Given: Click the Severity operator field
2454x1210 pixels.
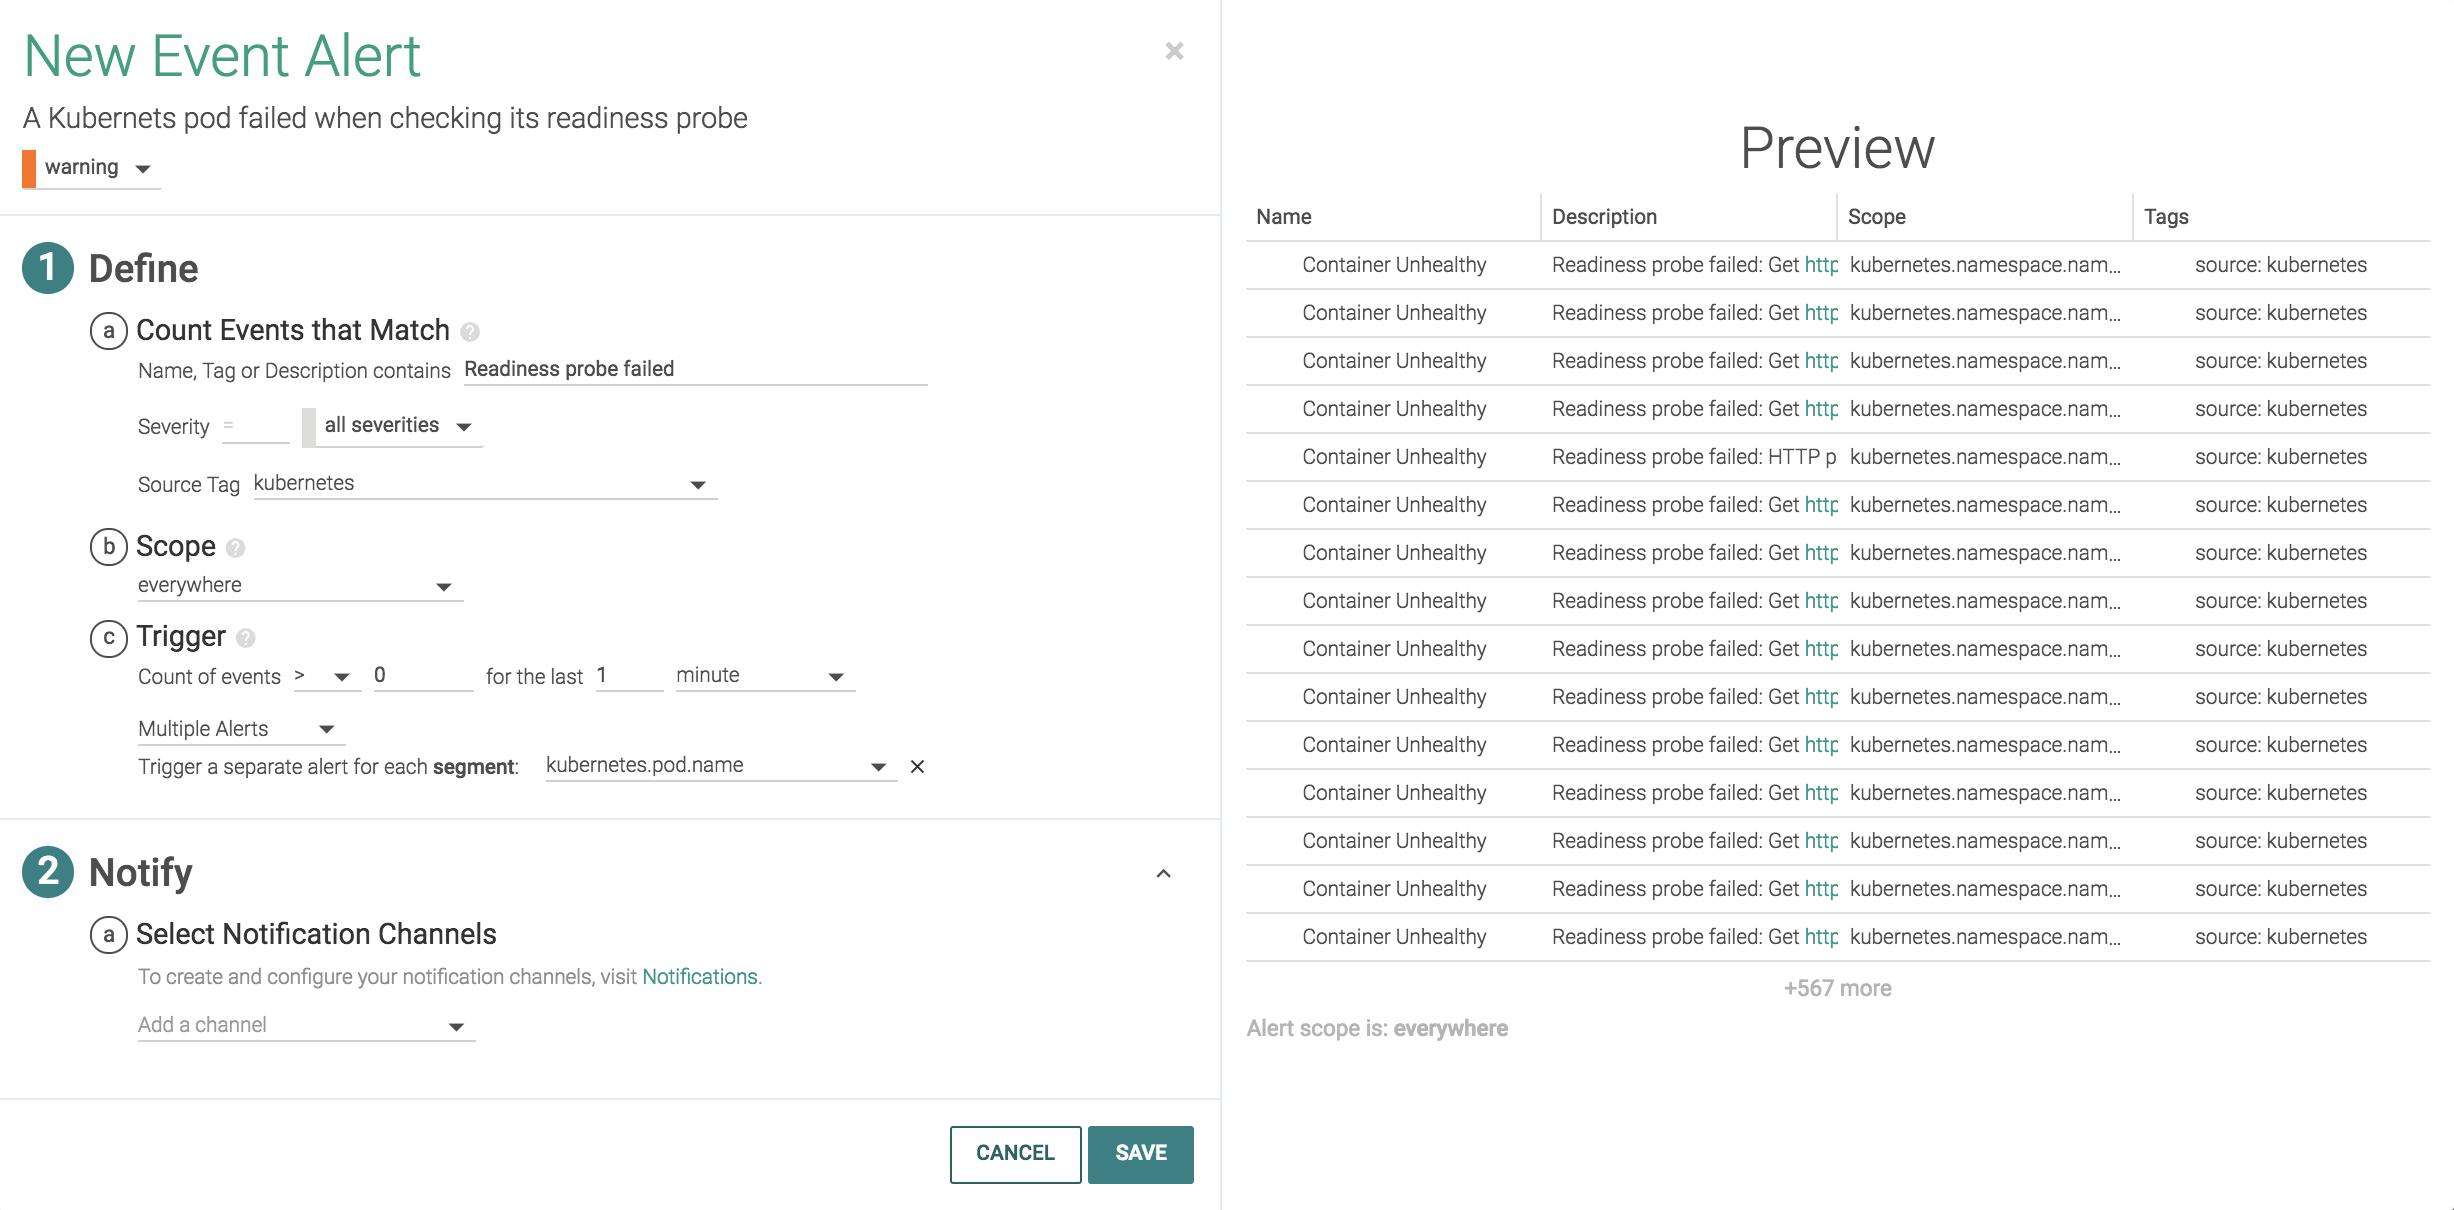Looking at the screenshot, I should coord(255,426).
